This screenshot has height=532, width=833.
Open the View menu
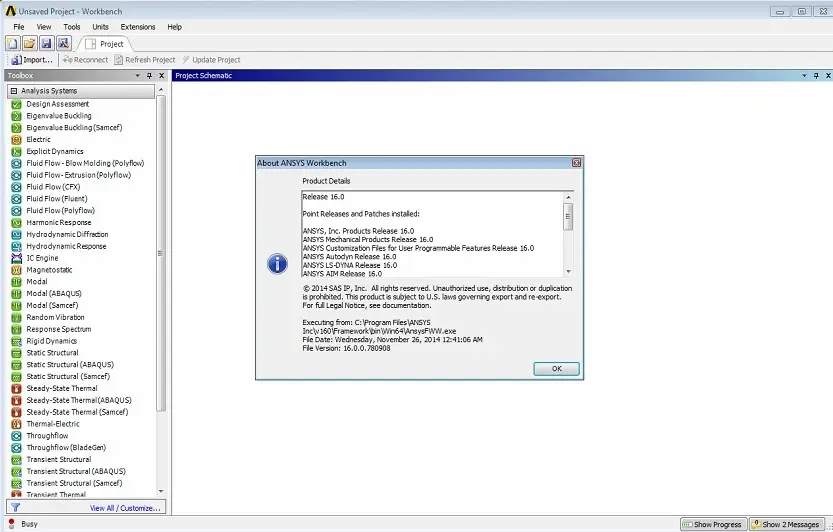pyautogui.click(x=44, y=27)
